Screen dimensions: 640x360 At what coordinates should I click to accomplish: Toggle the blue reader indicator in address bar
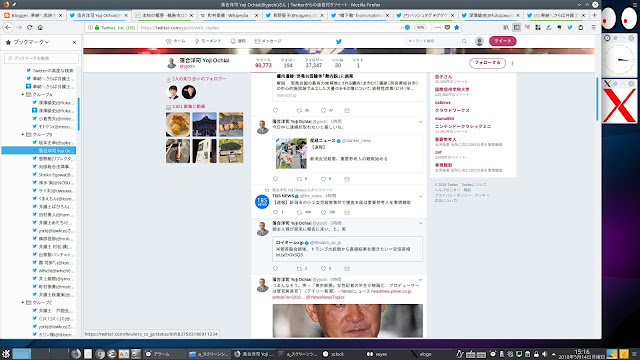point(406,27)
